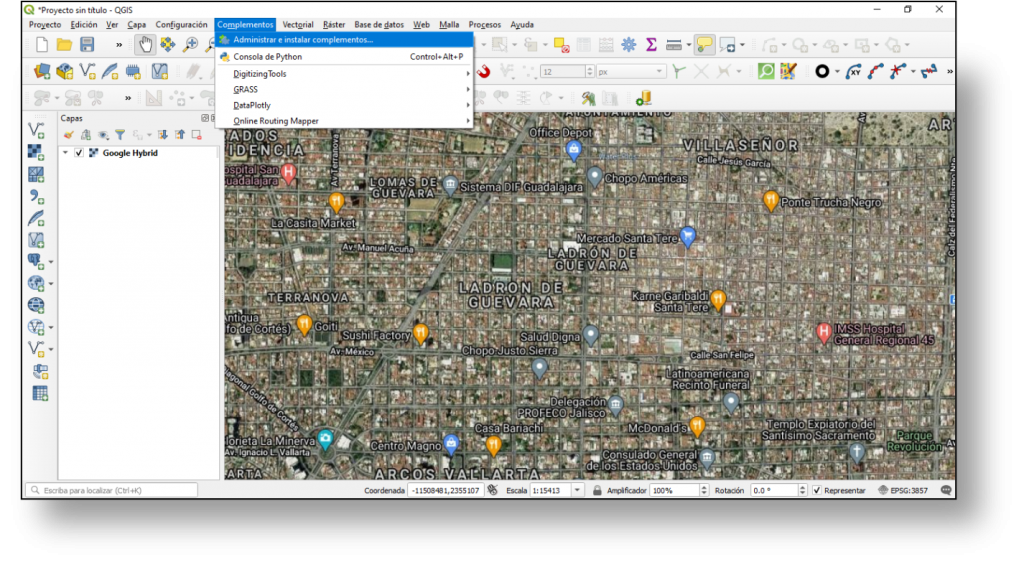The width and height of the screenshot is (1024, 567).
Task: Show statistical summary with the sigma icon
Action: click(x=651, y=44)
